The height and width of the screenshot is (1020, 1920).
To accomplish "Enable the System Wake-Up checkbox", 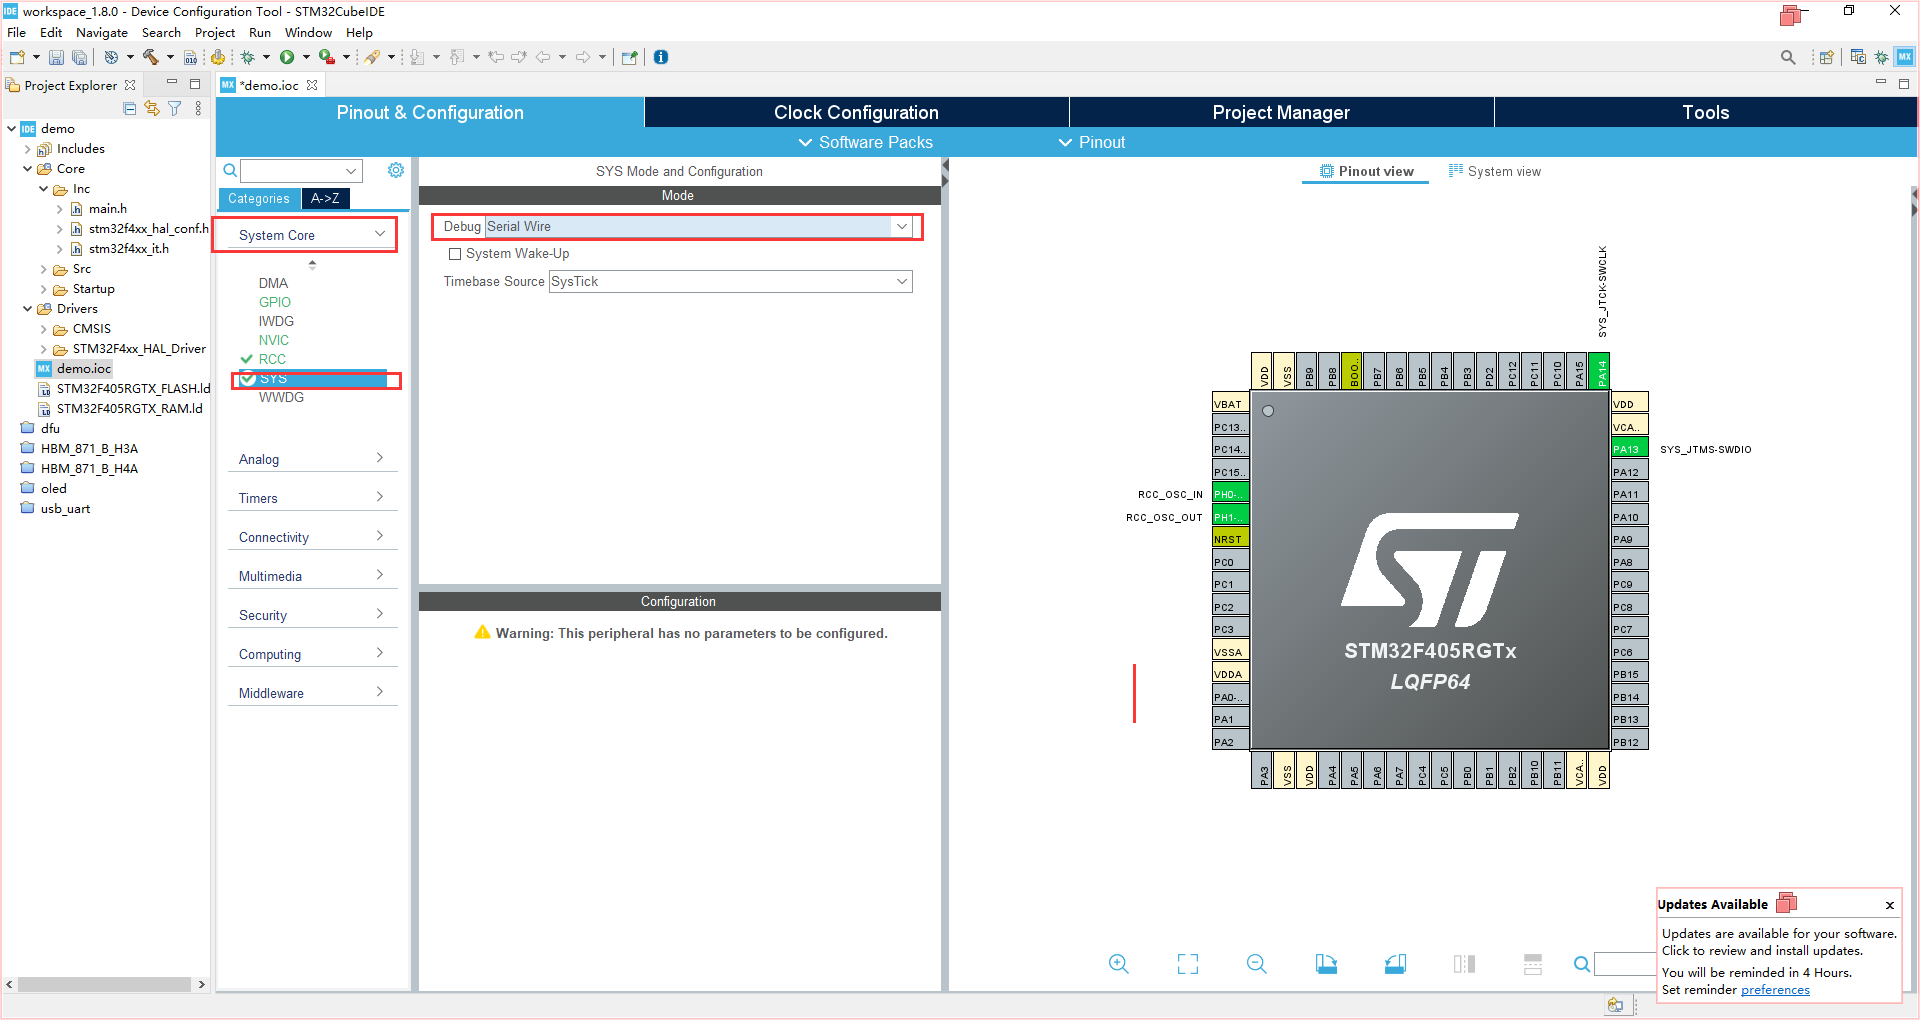I will click(455, 254).
